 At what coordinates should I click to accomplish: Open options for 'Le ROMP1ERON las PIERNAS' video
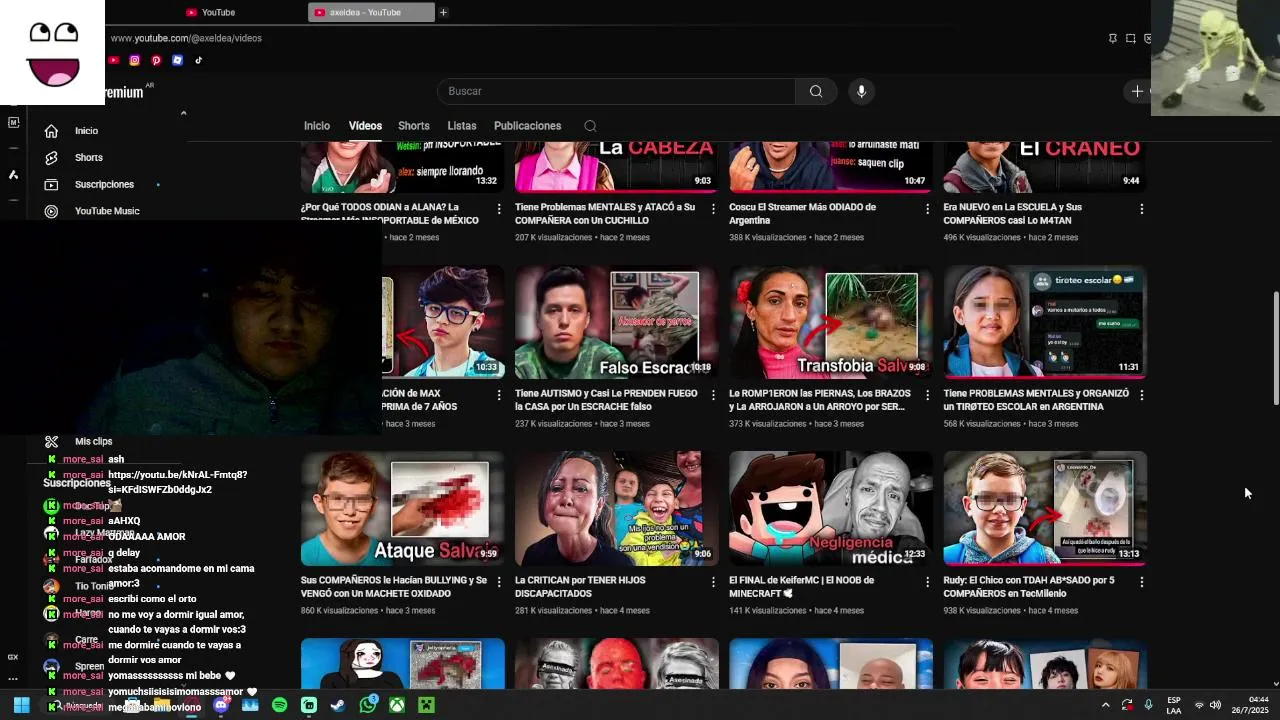[x=927, y=395]
